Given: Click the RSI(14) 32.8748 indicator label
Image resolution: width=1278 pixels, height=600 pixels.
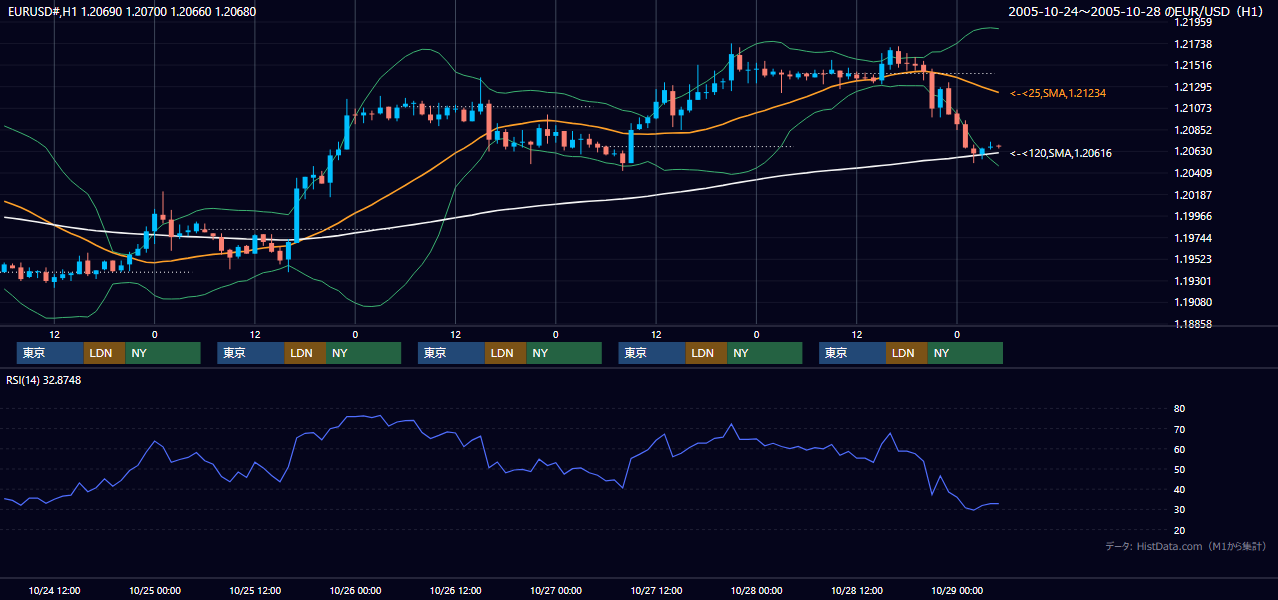Looking at the screenshot, I should click(x=44, y=380).
